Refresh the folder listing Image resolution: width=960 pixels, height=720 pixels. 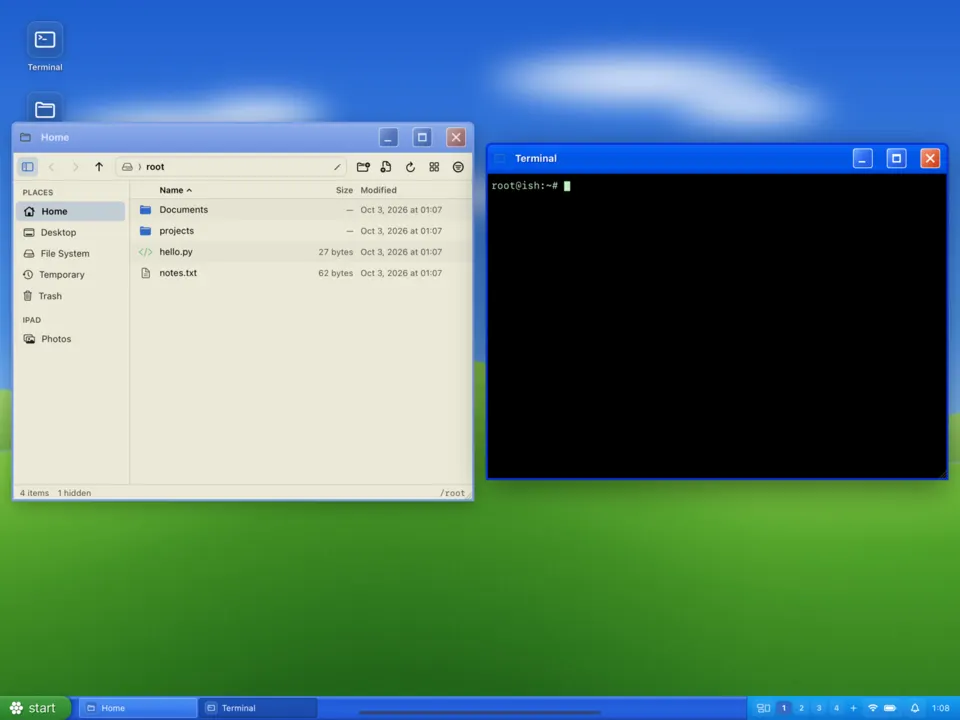[410, 167]
